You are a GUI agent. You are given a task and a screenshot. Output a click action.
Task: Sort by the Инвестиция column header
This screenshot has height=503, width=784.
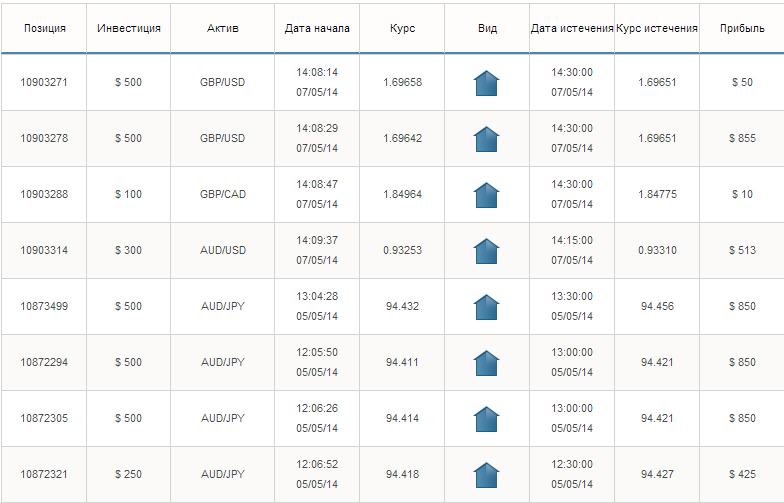tap(128, 28)
